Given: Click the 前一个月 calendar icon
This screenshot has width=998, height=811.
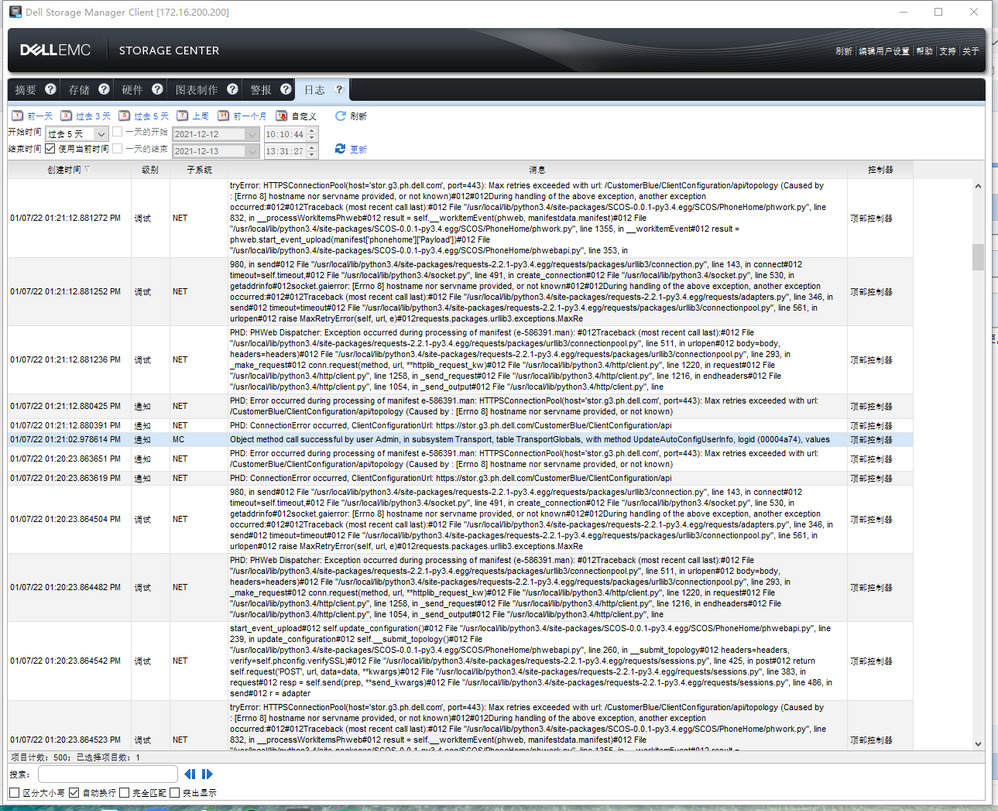Looking at the screenshot, I should (223, 116).
